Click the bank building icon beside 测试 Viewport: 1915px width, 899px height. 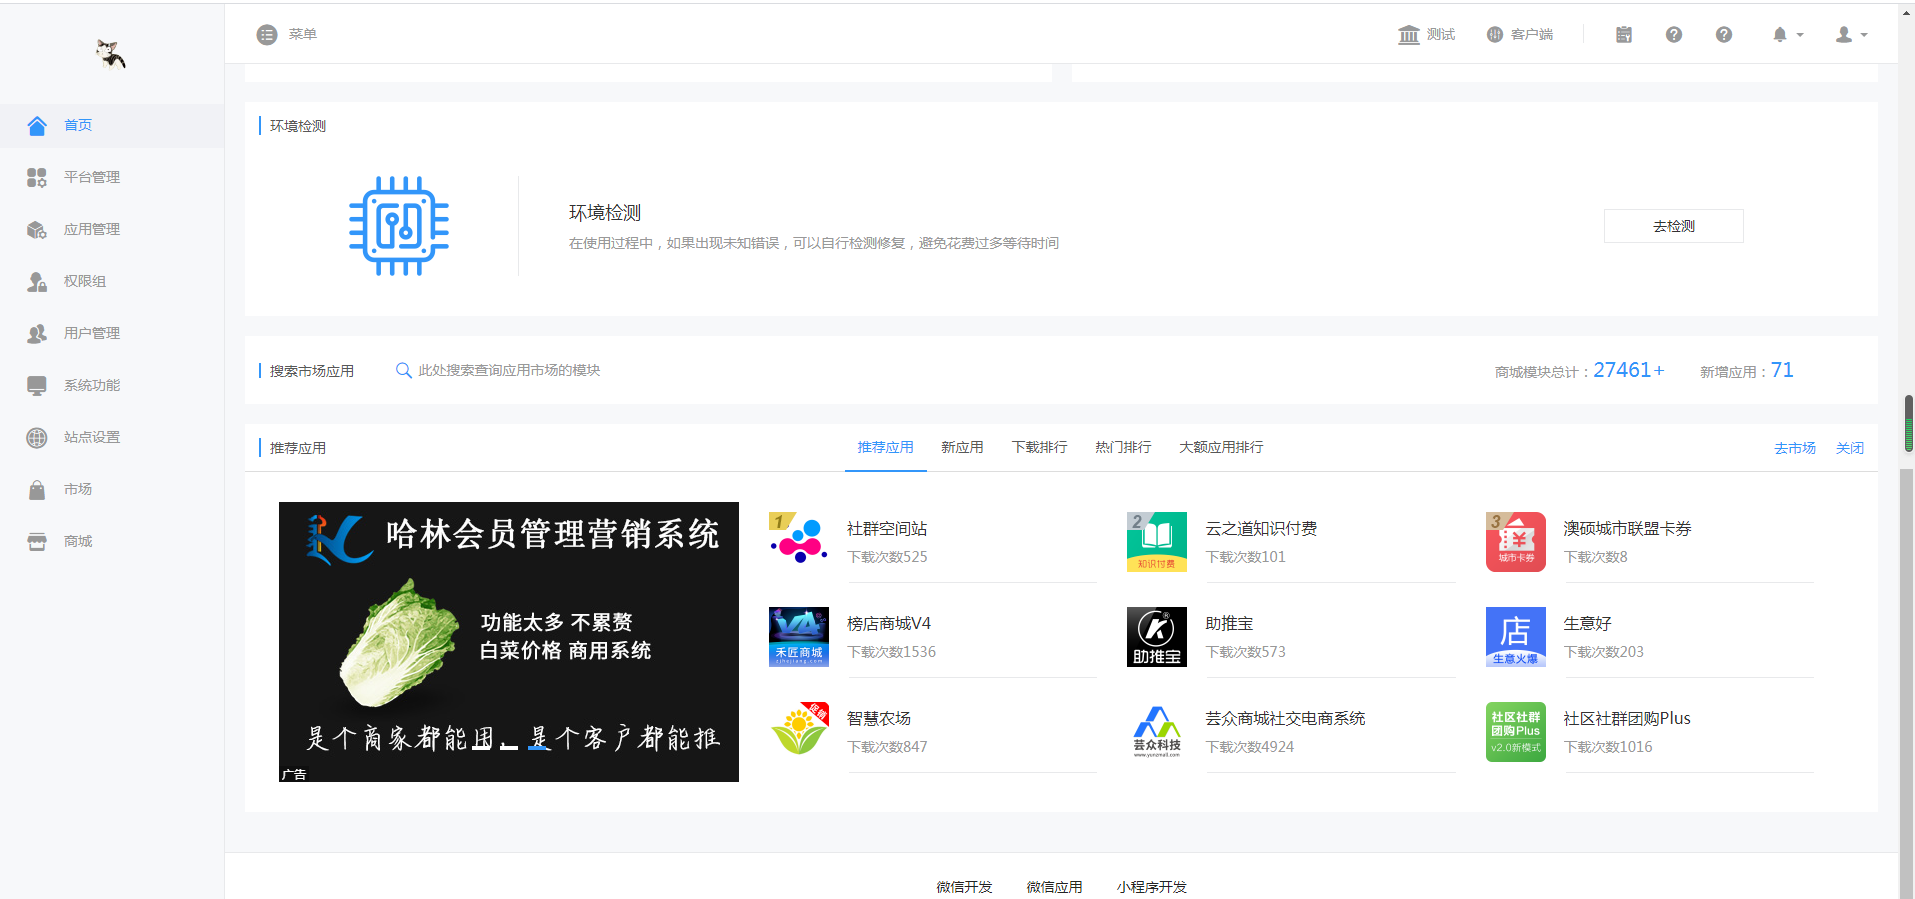coord(1409,35)
